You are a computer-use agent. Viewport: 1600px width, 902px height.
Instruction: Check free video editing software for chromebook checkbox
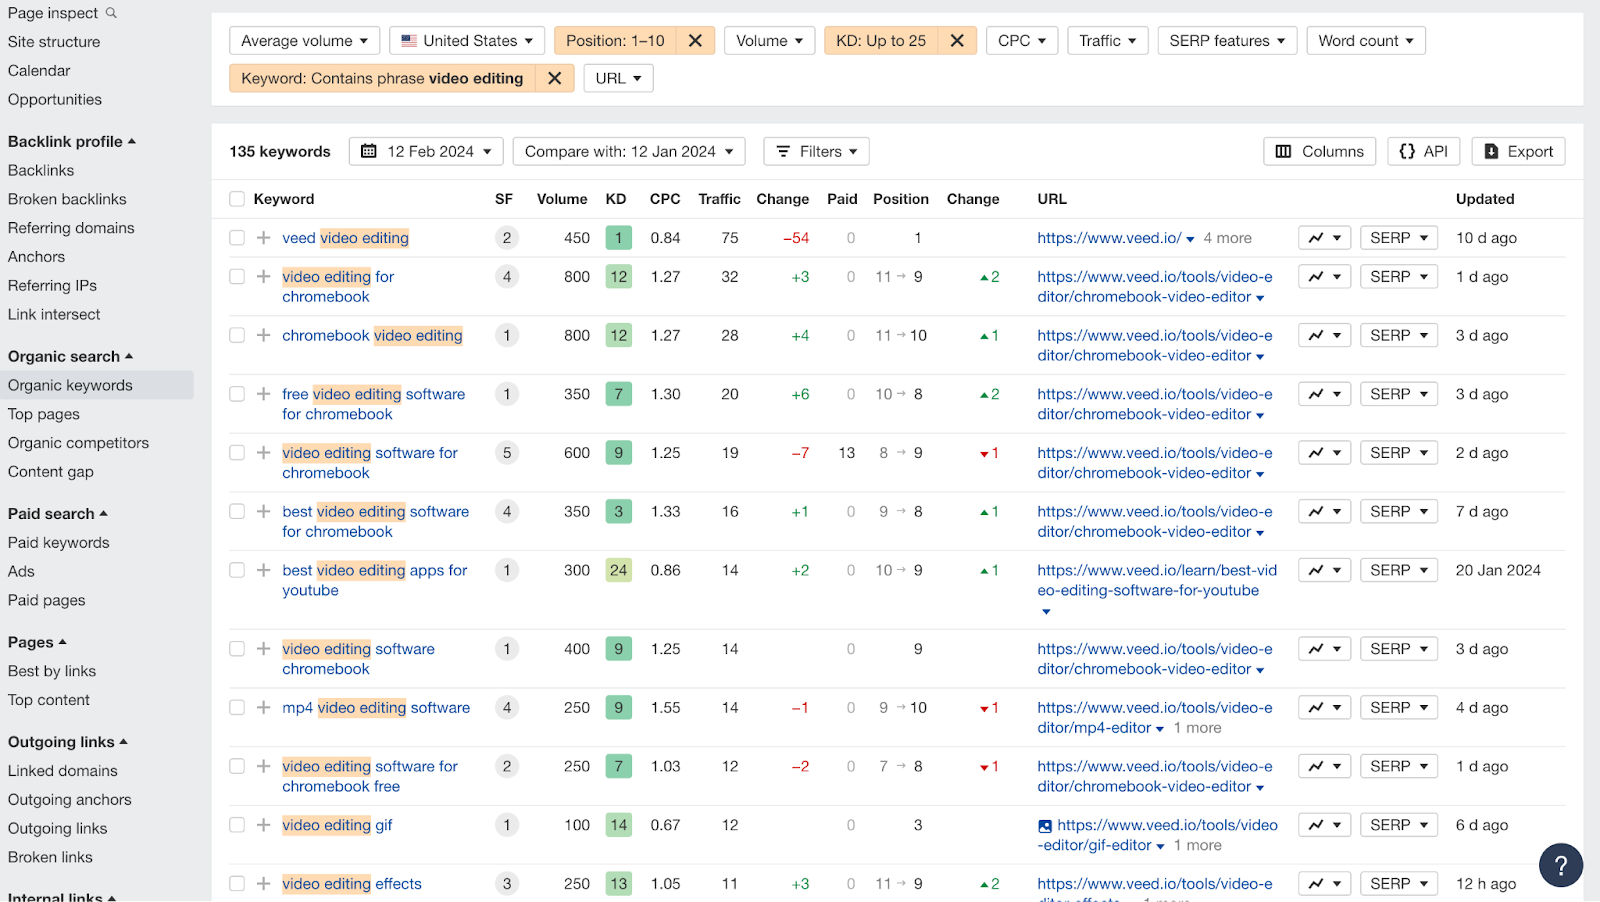tap(237, 394)
